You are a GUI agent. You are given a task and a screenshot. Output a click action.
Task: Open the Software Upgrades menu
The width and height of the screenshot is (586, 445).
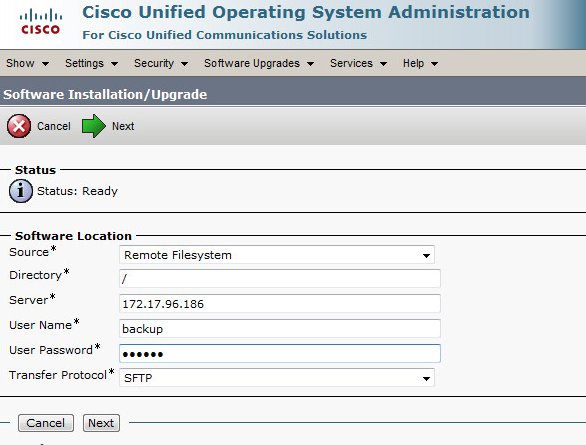[x=259, y=64]
